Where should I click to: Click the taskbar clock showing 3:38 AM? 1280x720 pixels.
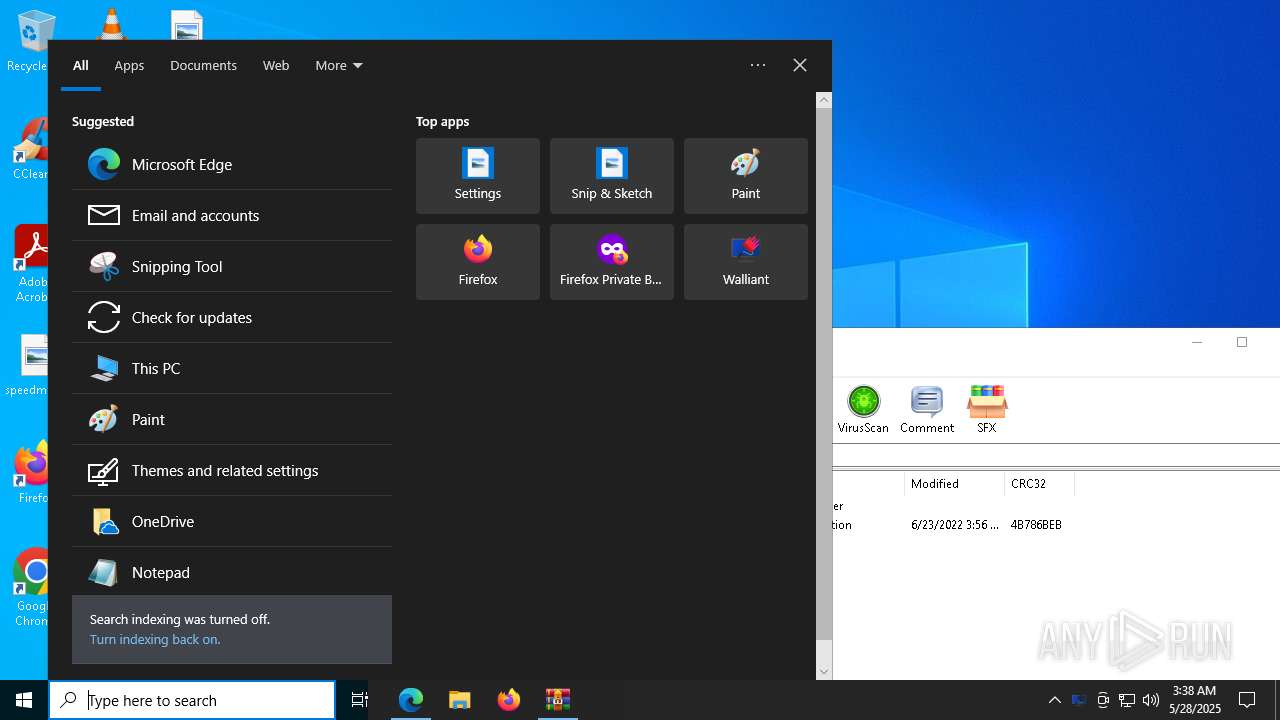point(1194,700)
